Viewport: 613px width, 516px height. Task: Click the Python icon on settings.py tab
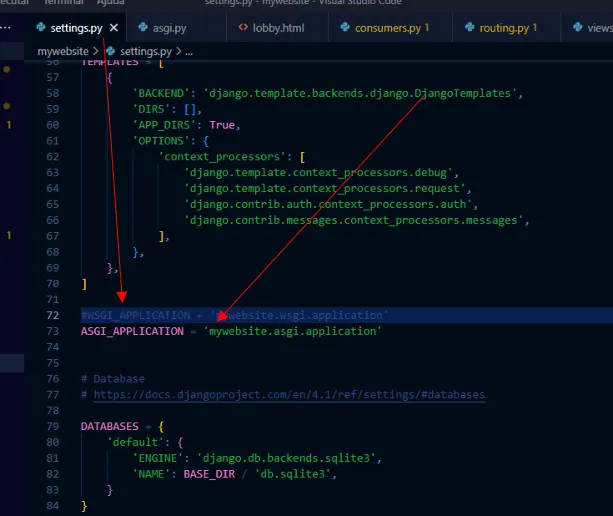pos(42,28)
